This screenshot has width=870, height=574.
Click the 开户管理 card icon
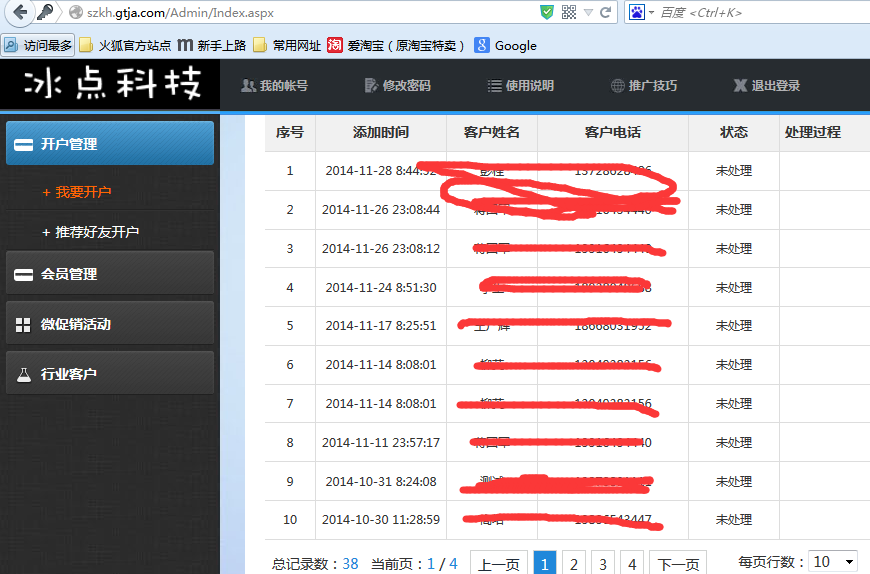23,145
